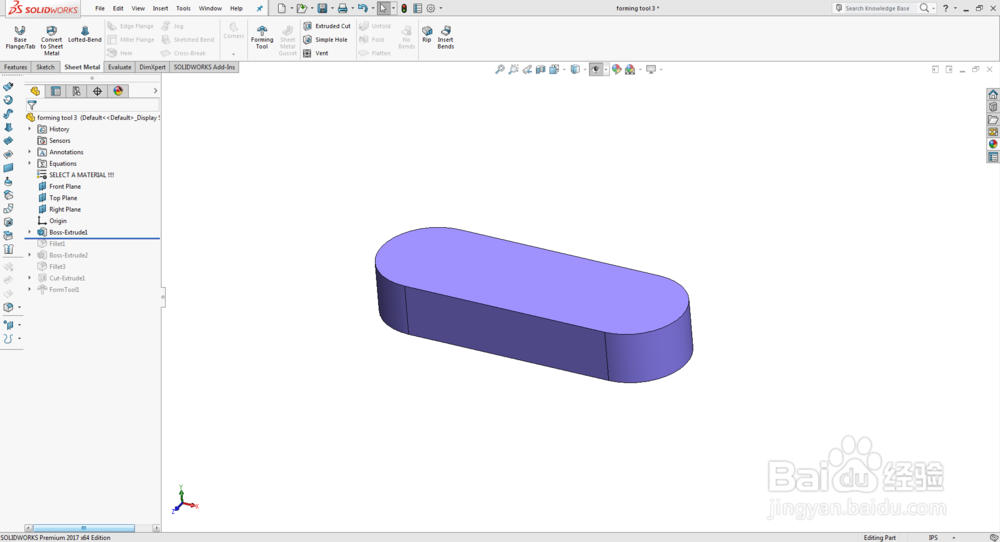Select Convert to Sheet Metal
1000x542 pixels.
click(52, 41)
